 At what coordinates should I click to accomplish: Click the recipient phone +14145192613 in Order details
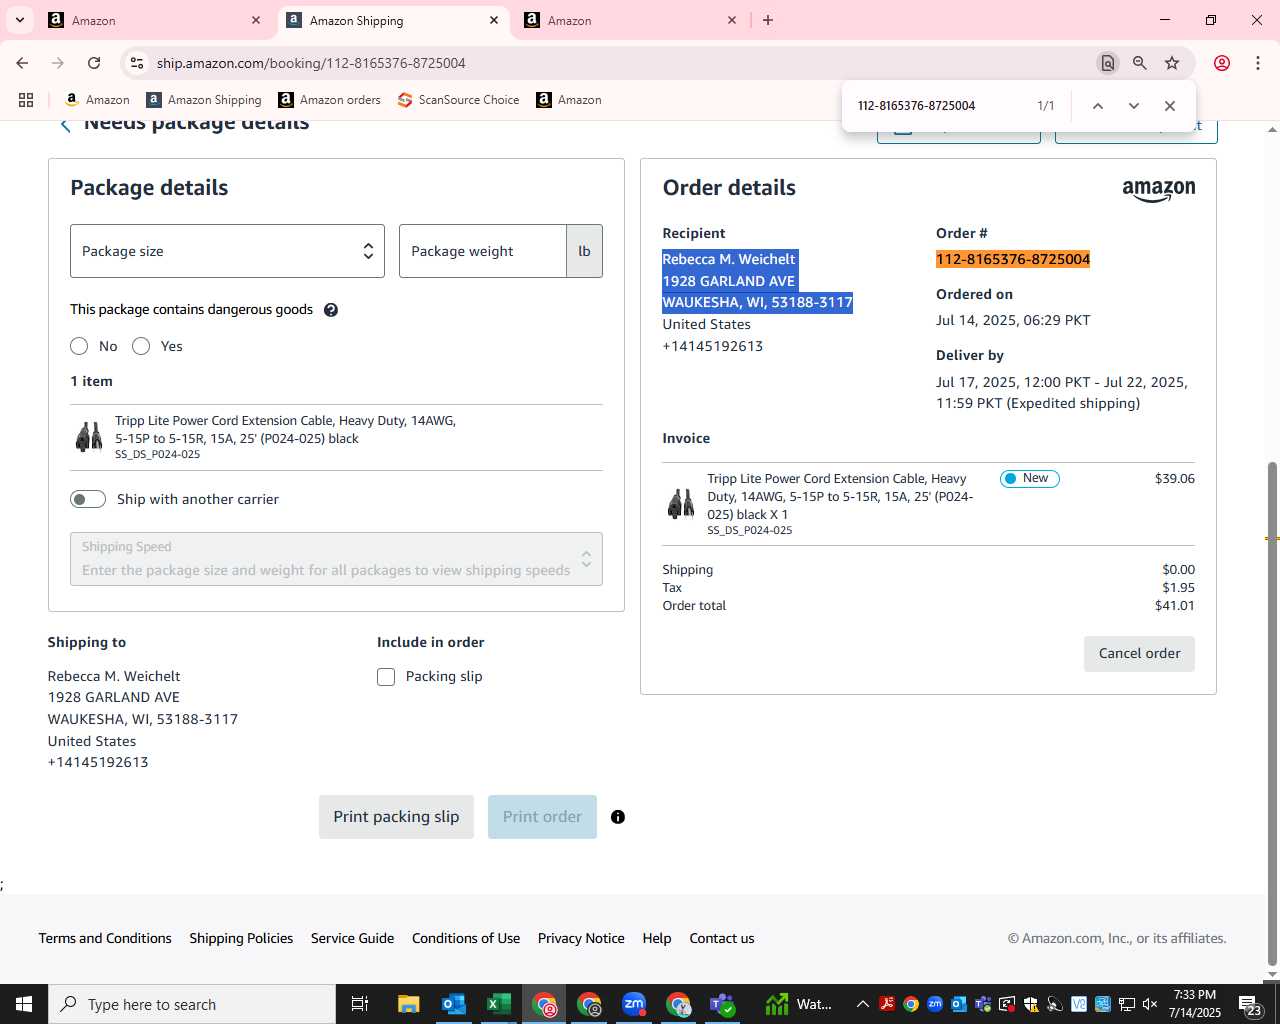coord(712,346)
